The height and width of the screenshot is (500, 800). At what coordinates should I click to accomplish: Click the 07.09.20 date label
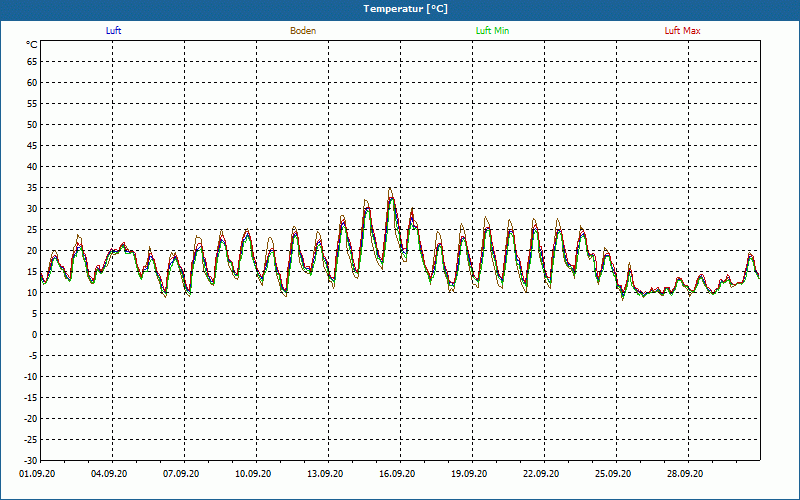(181, 474)
